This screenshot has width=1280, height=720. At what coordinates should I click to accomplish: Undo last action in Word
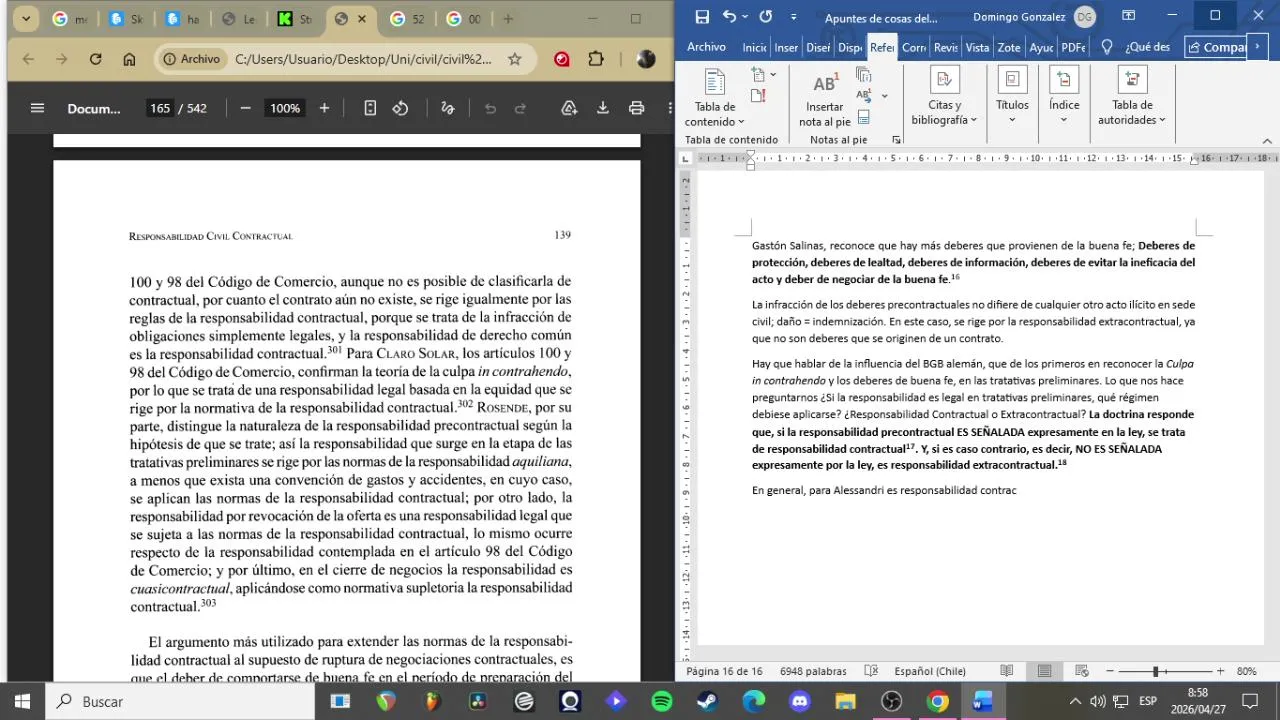729,17
